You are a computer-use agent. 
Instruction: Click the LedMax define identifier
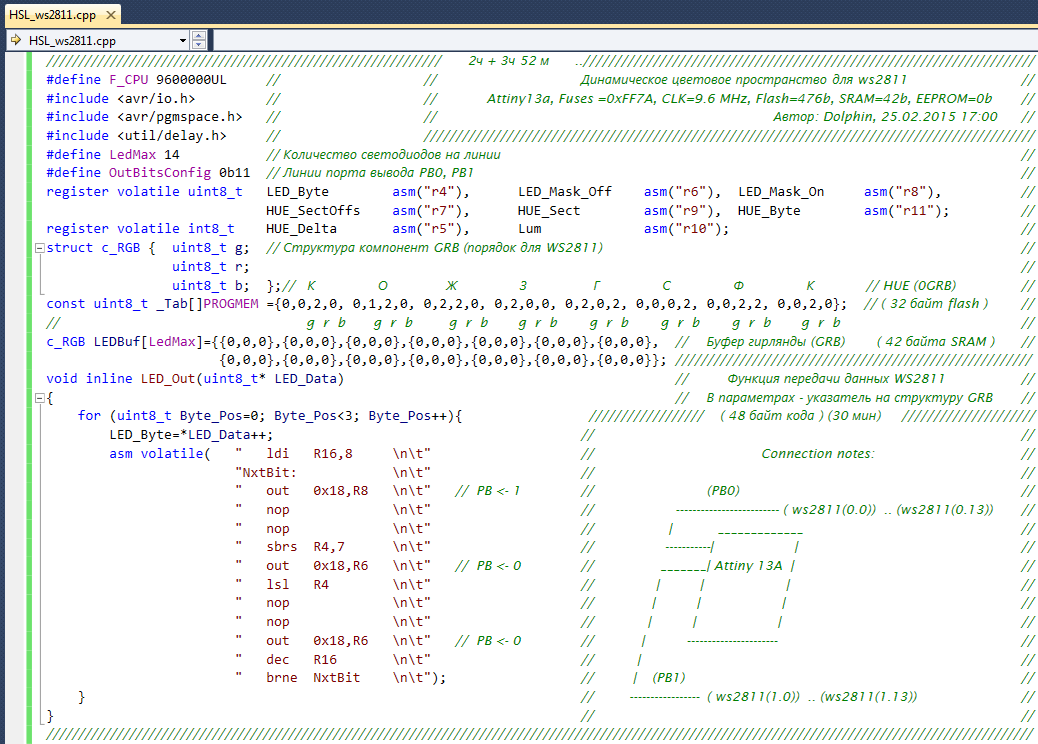[x=132, y=155]
